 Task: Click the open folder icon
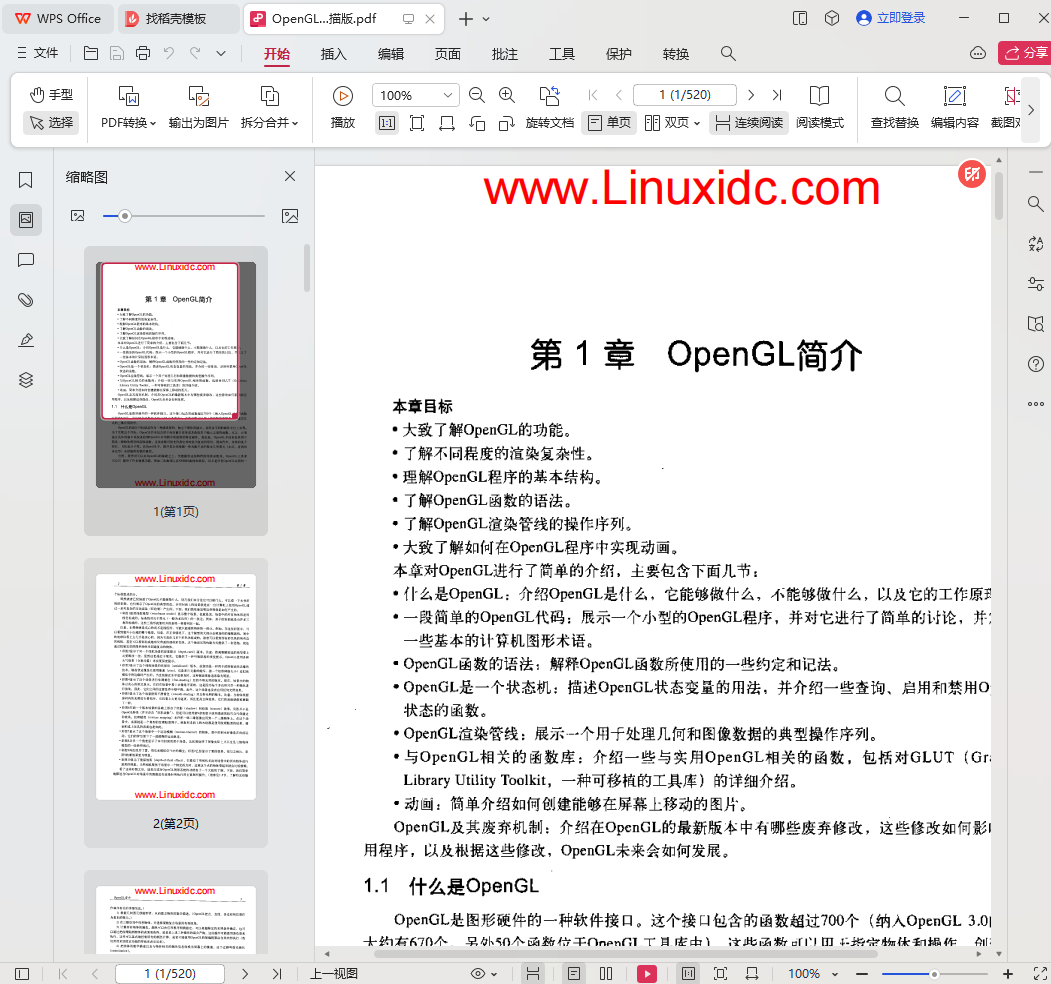[90, 53]
